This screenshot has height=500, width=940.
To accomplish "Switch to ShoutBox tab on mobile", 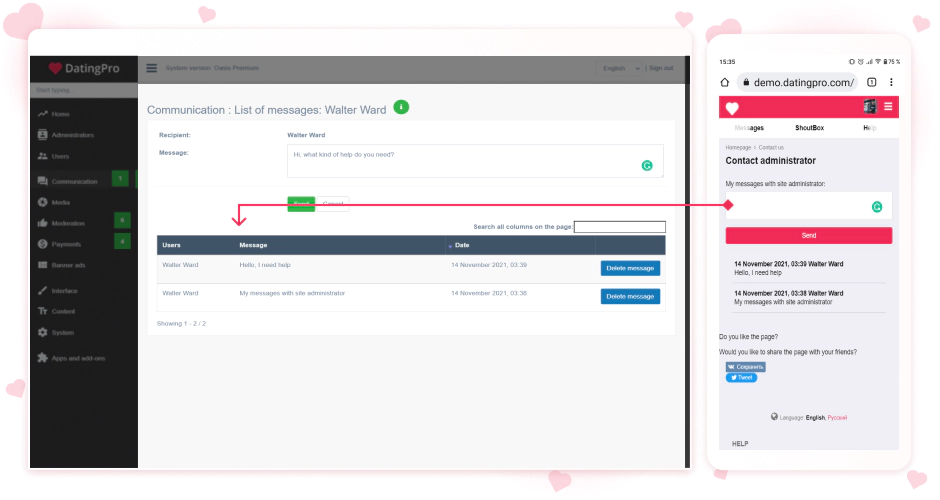I will 809,128.
